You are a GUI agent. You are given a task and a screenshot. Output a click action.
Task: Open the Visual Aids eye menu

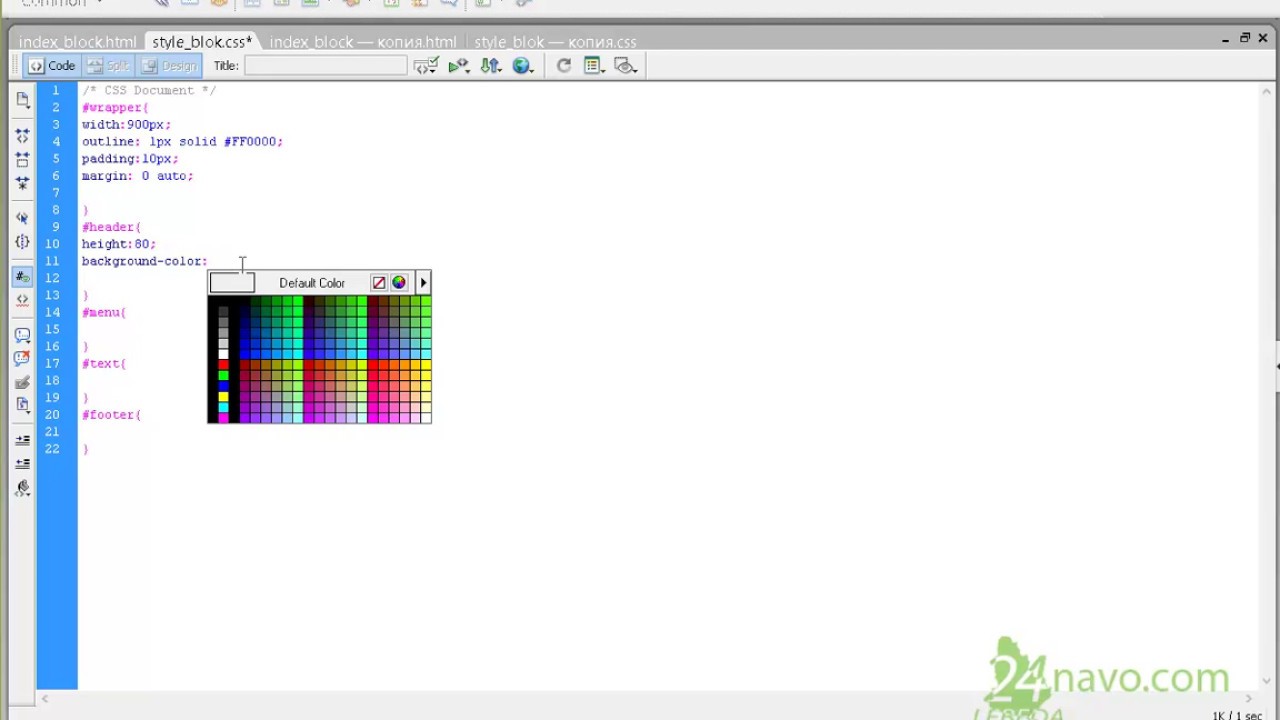tap(626, 66)
